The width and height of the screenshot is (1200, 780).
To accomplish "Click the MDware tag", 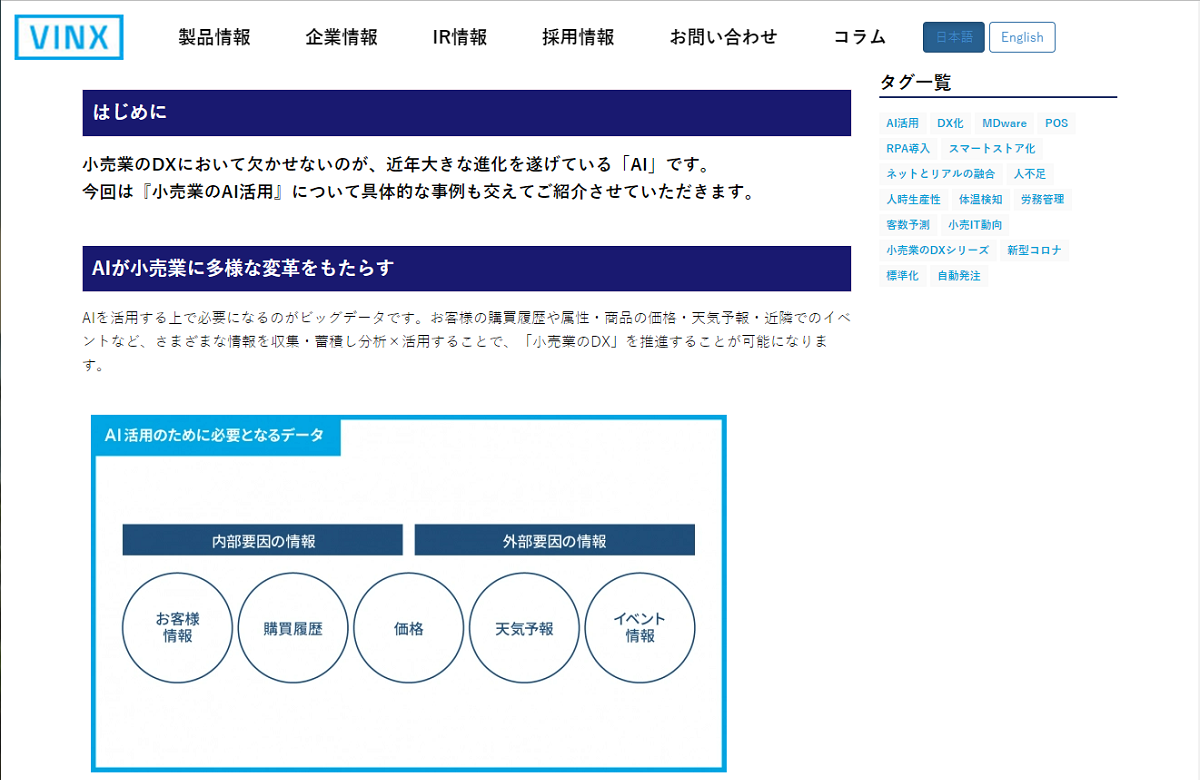I will (x=1004, y=123).
